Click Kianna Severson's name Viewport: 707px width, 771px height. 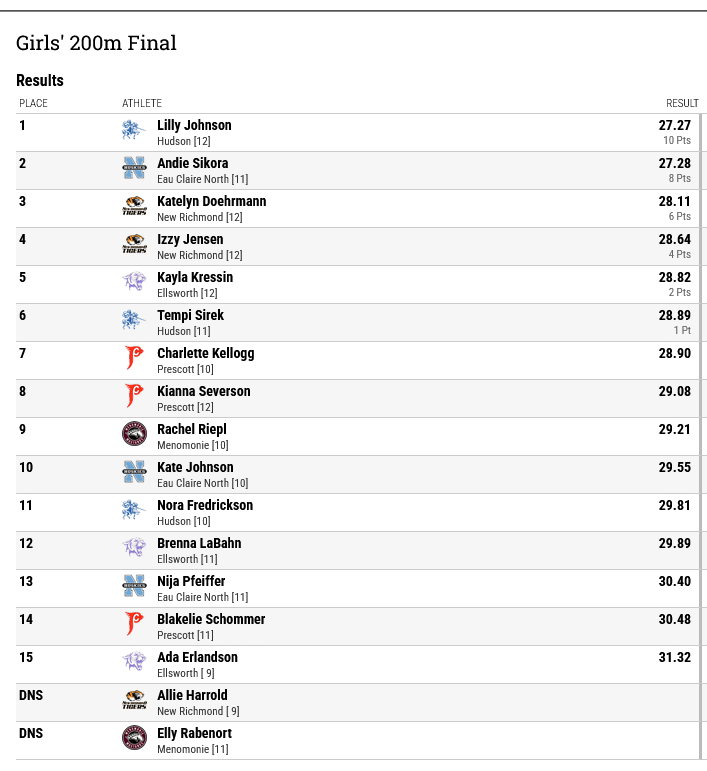pyautogui.click(x=204, y=391)
